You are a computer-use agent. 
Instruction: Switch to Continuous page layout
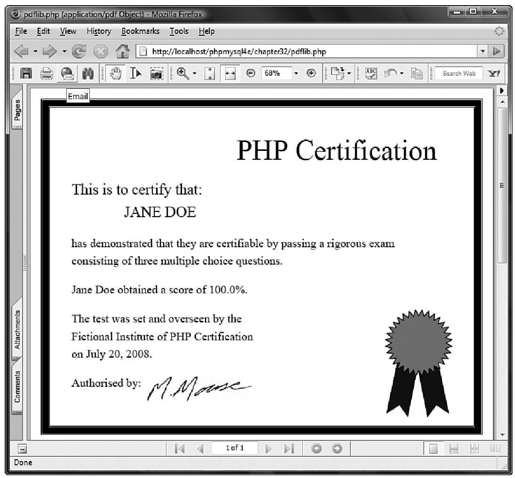point(454,449)
